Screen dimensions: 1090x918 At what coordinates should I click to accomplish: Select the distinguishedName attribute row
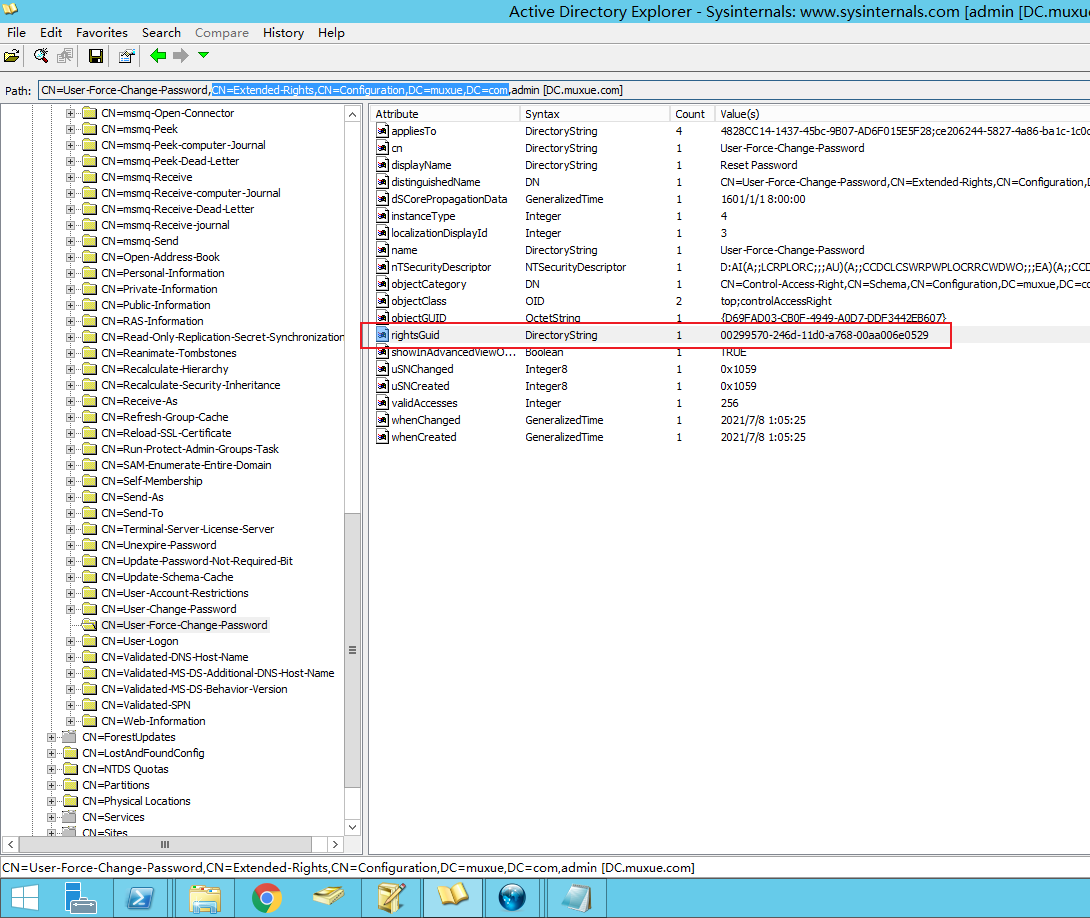730,182
